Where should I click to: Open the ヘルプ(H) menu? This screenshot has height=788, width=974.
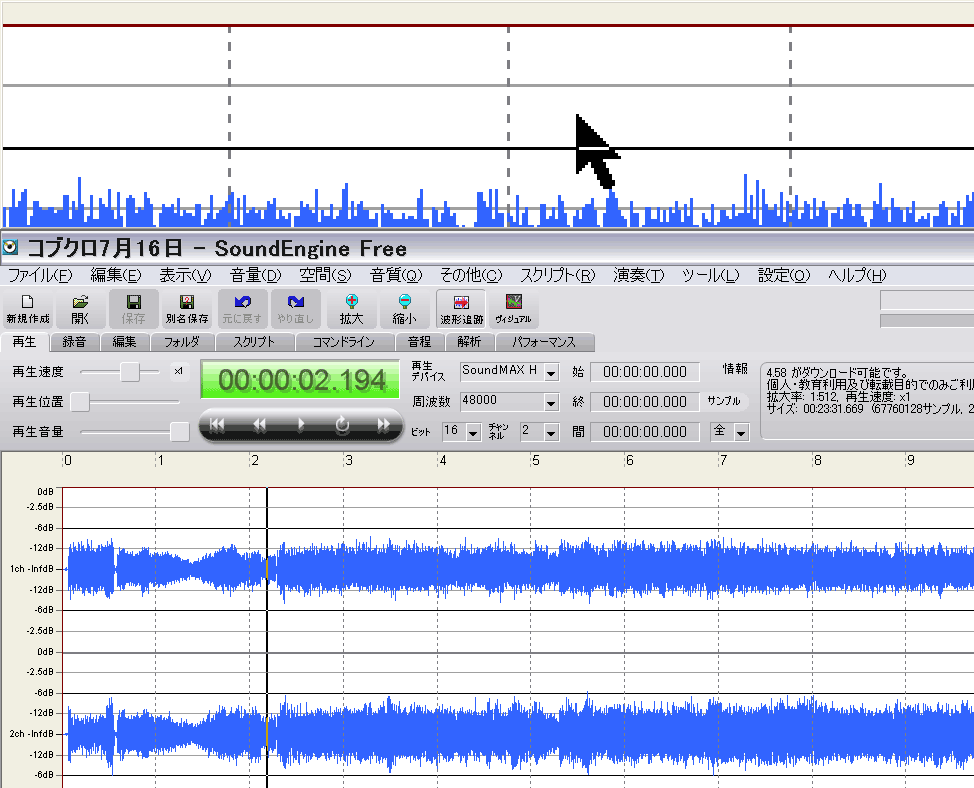coord(857,275)
